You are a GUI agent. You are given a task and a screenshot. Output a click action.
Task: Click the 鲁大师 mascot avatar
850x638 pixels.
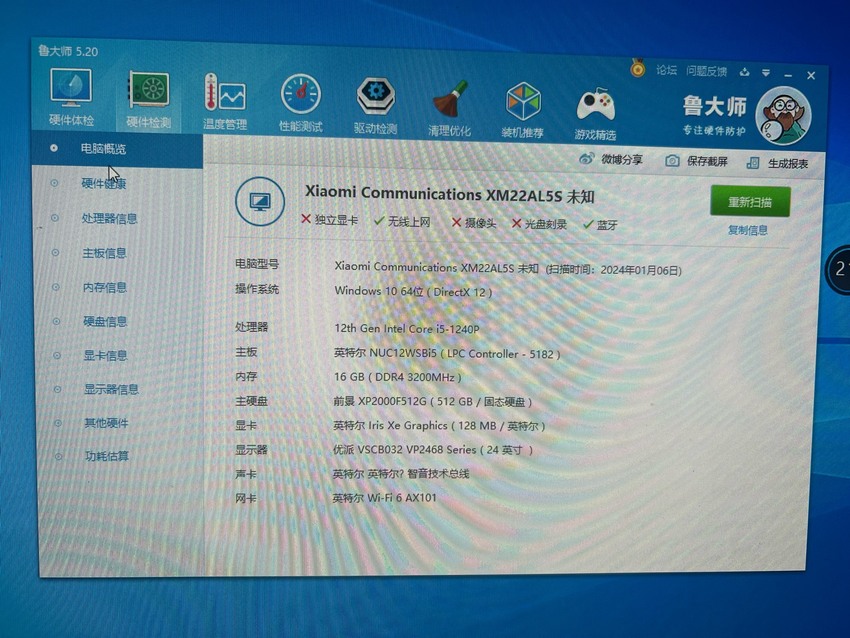[784, 116]
